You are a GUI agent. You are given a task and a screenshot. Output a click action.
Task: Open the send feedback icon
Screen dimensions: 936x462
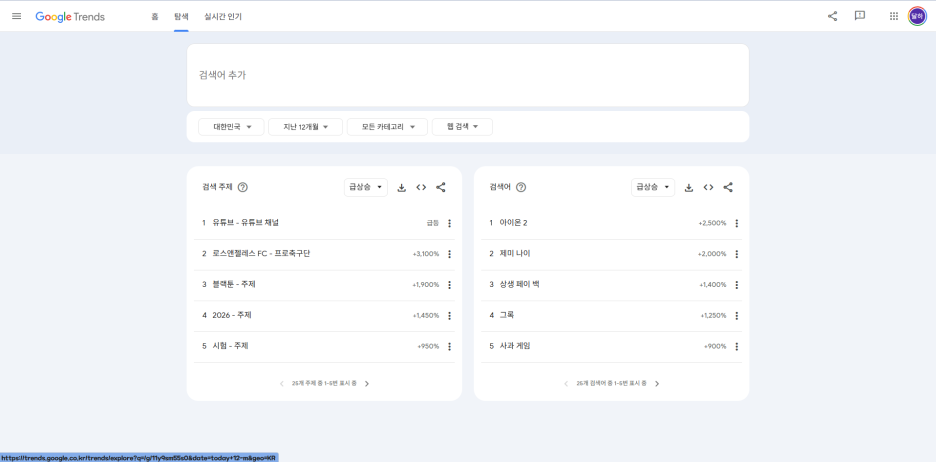(x=860, y=16)
